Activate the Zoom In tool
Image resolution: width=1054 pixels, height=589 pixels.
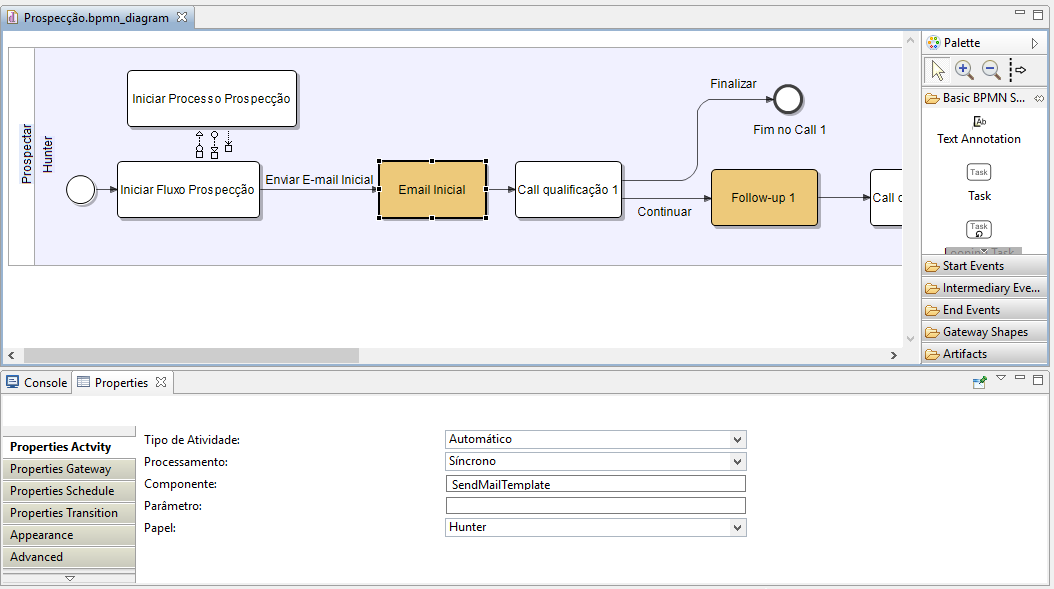pos(964,70)
